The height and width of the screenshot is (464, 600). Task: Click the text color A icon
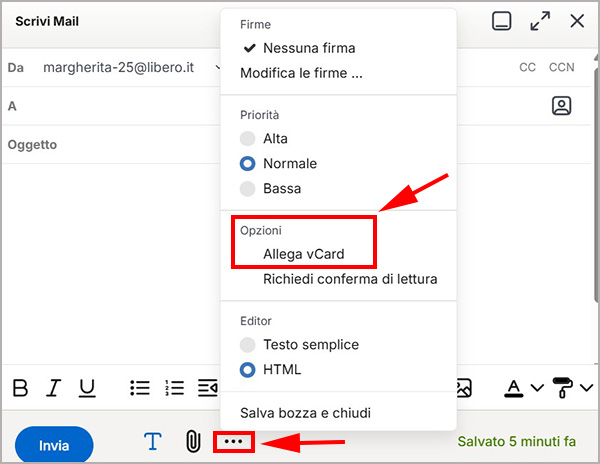(514, 388)
